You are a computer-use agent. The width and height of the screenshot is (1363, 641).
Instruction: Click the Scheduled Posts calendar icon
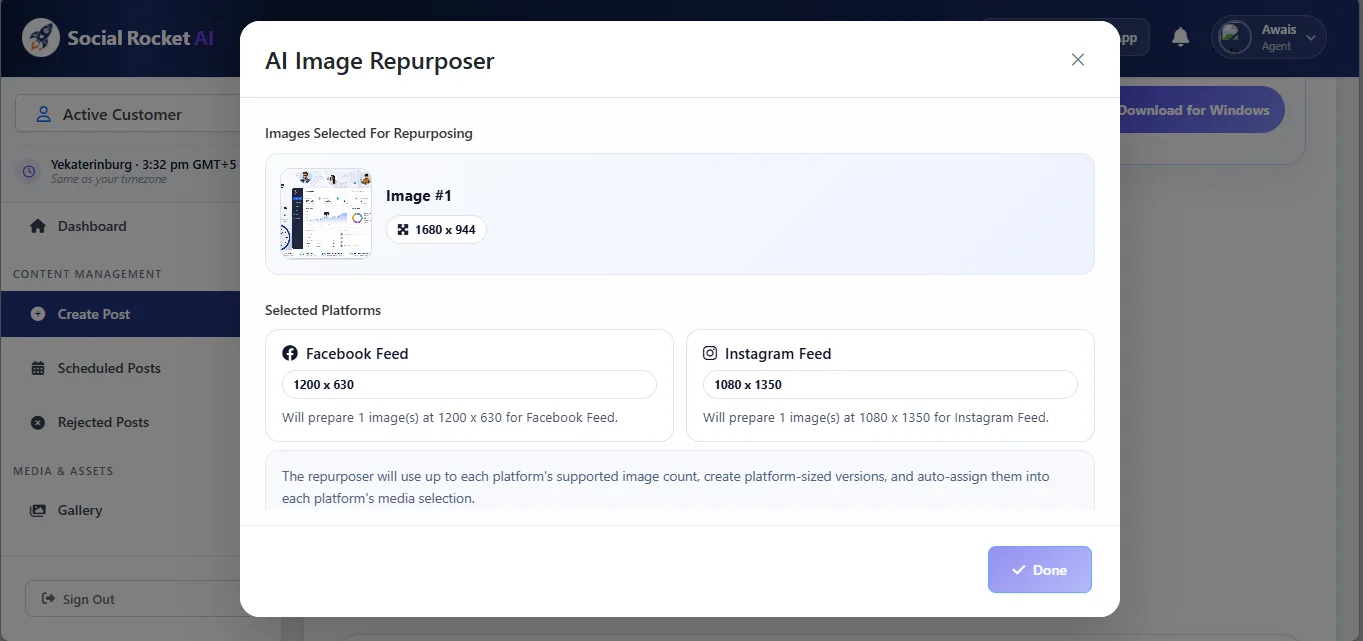click(38, 368)
